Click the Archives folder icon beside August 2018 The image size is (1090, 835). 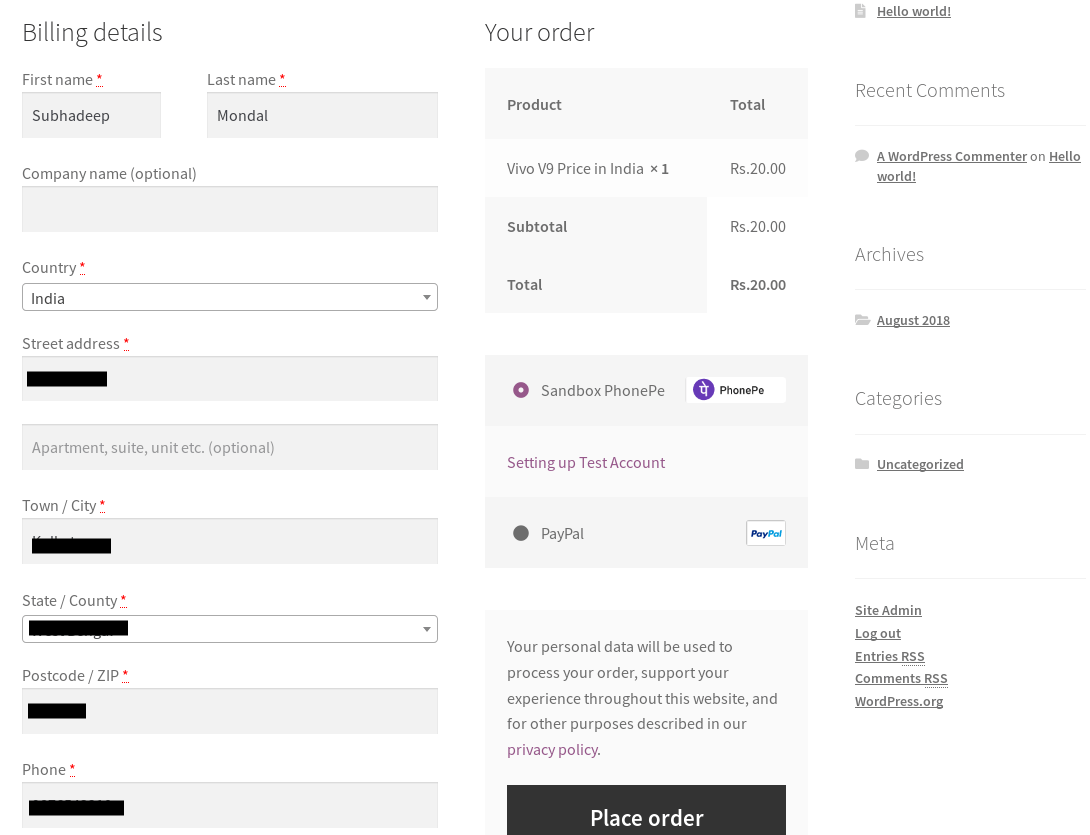coord(862,320)
